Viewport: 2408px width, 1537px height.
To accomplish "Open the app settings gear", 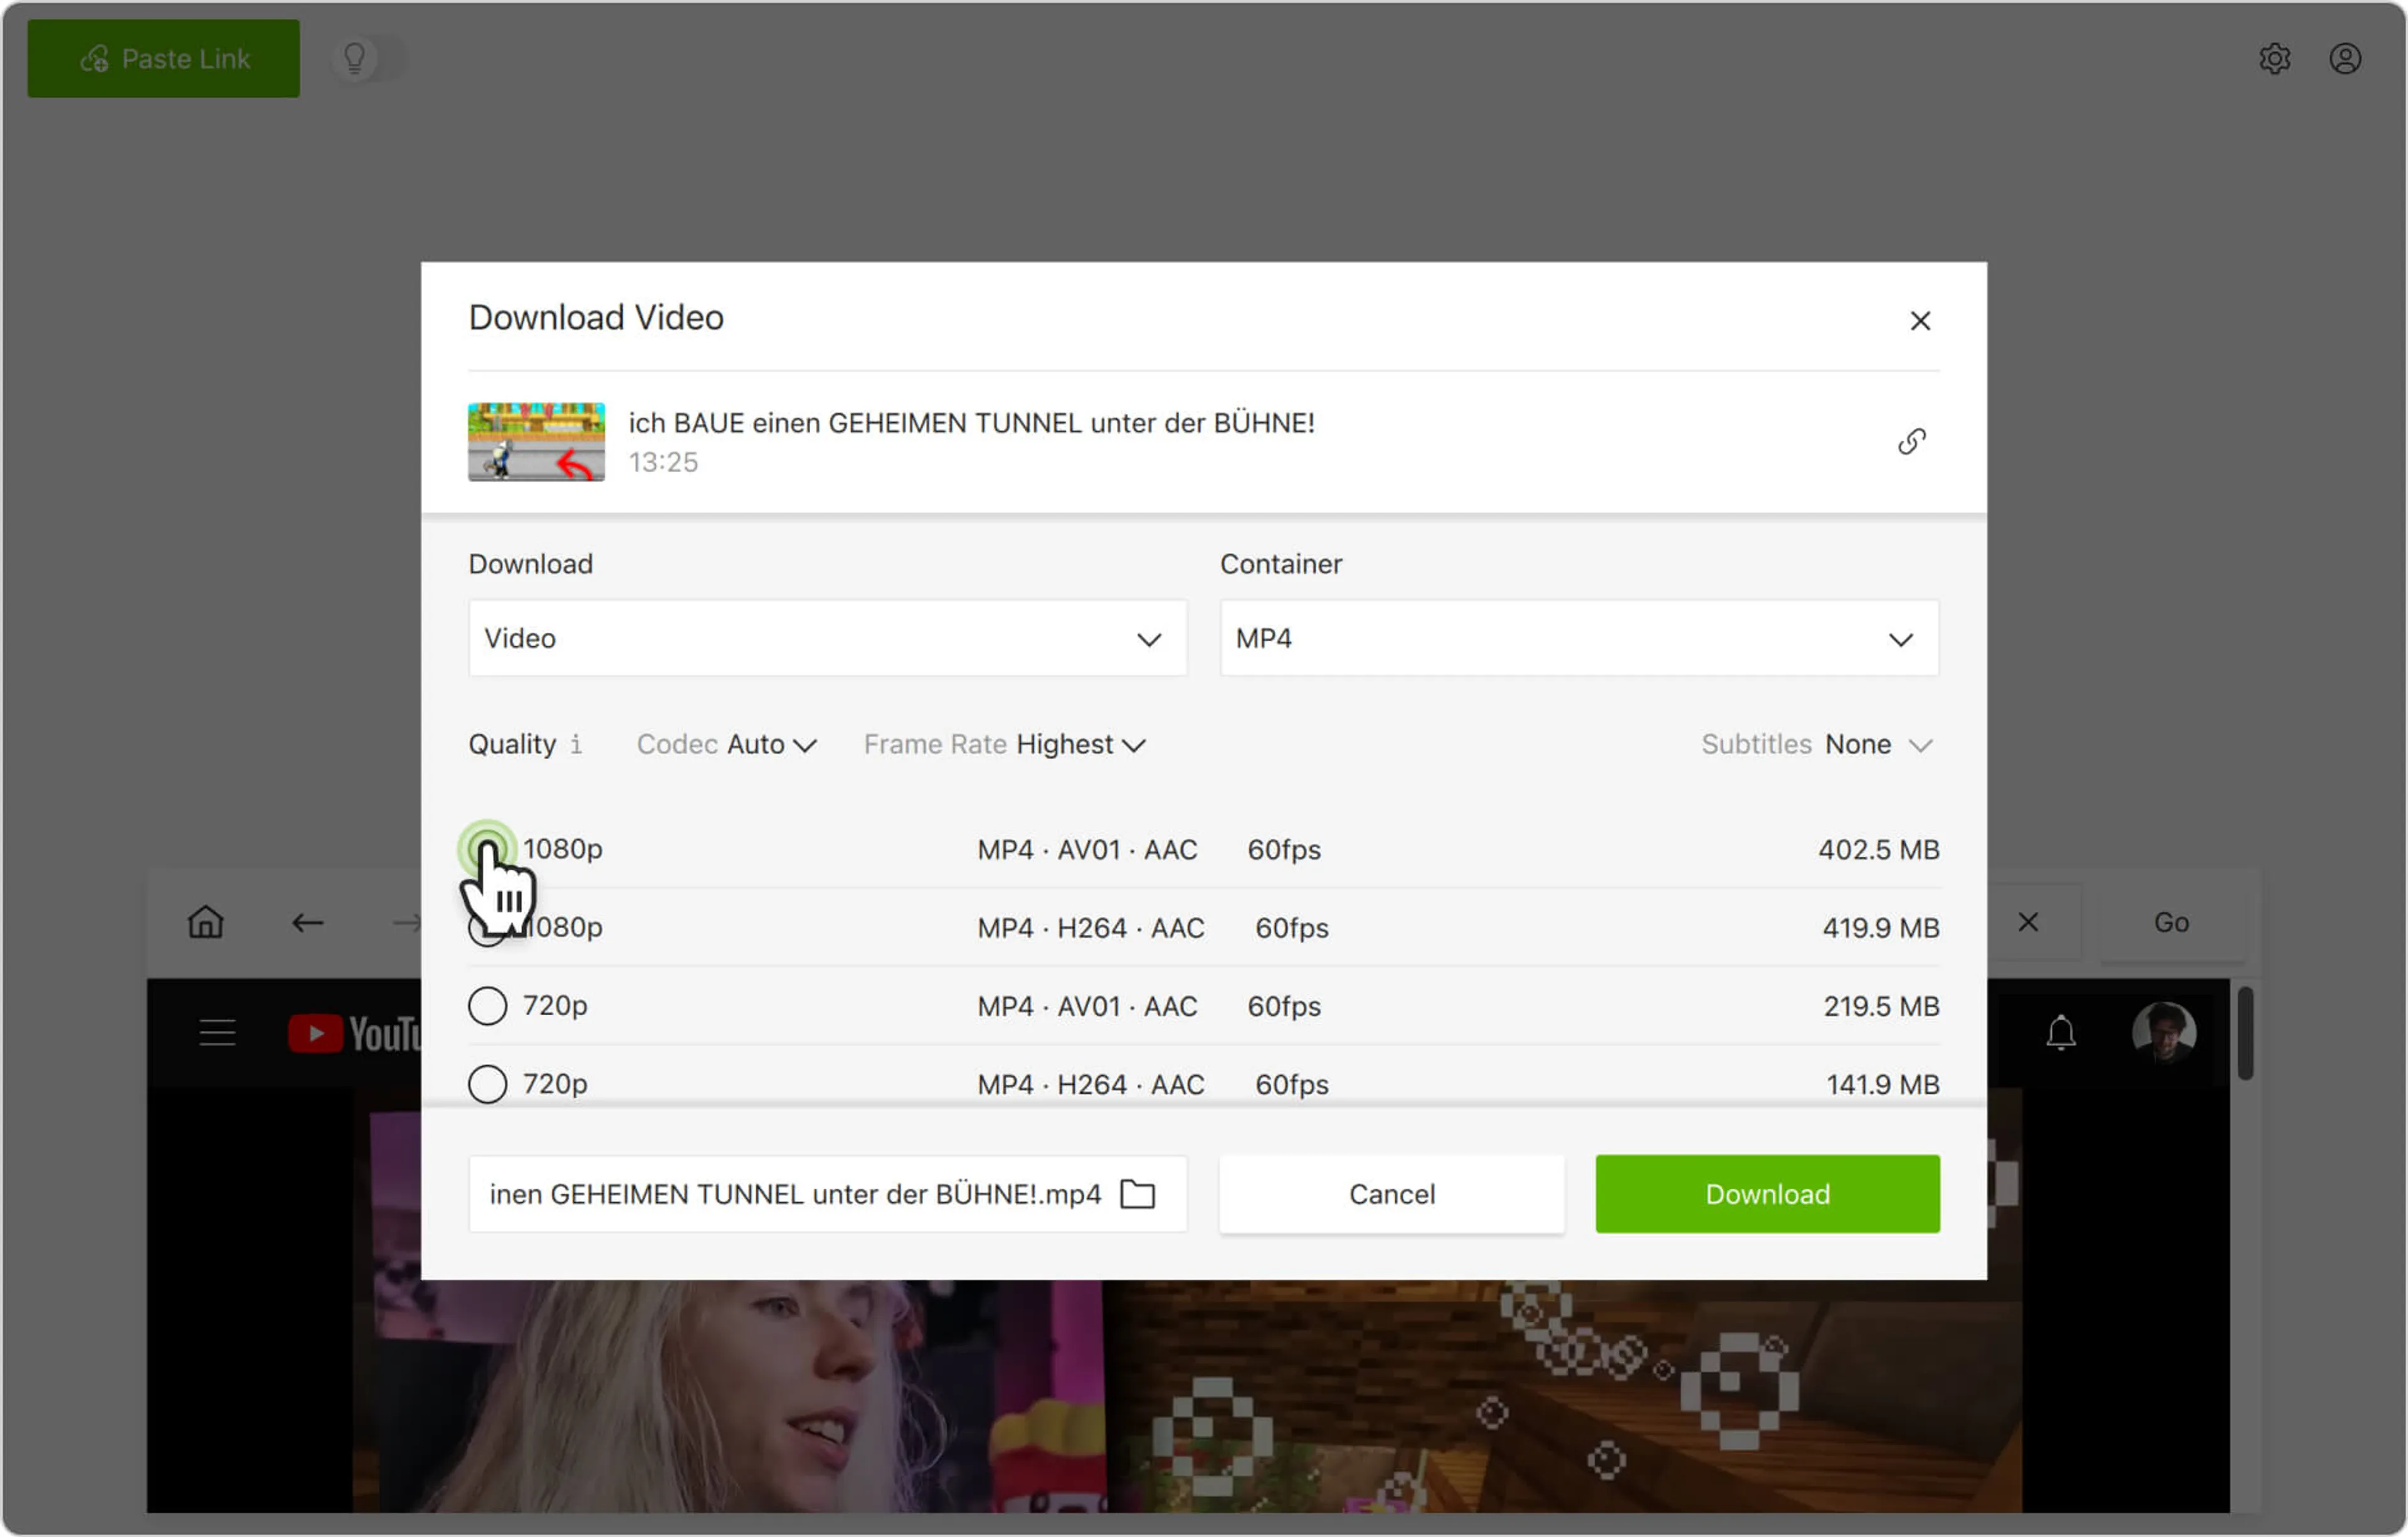I will coord(2276,58).
